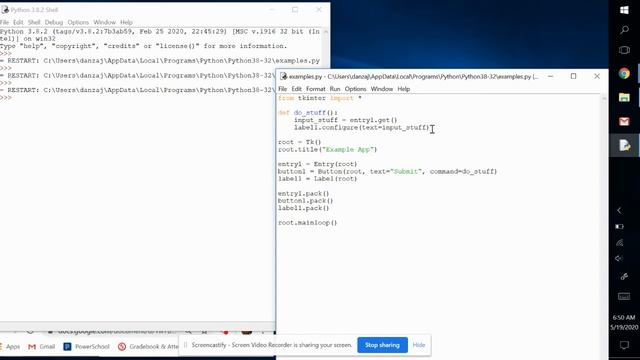The width and height of the screenshot is (640, 360).
Task: Click the 'def do_stuff():' line
Action: click(x=308, y=113)
